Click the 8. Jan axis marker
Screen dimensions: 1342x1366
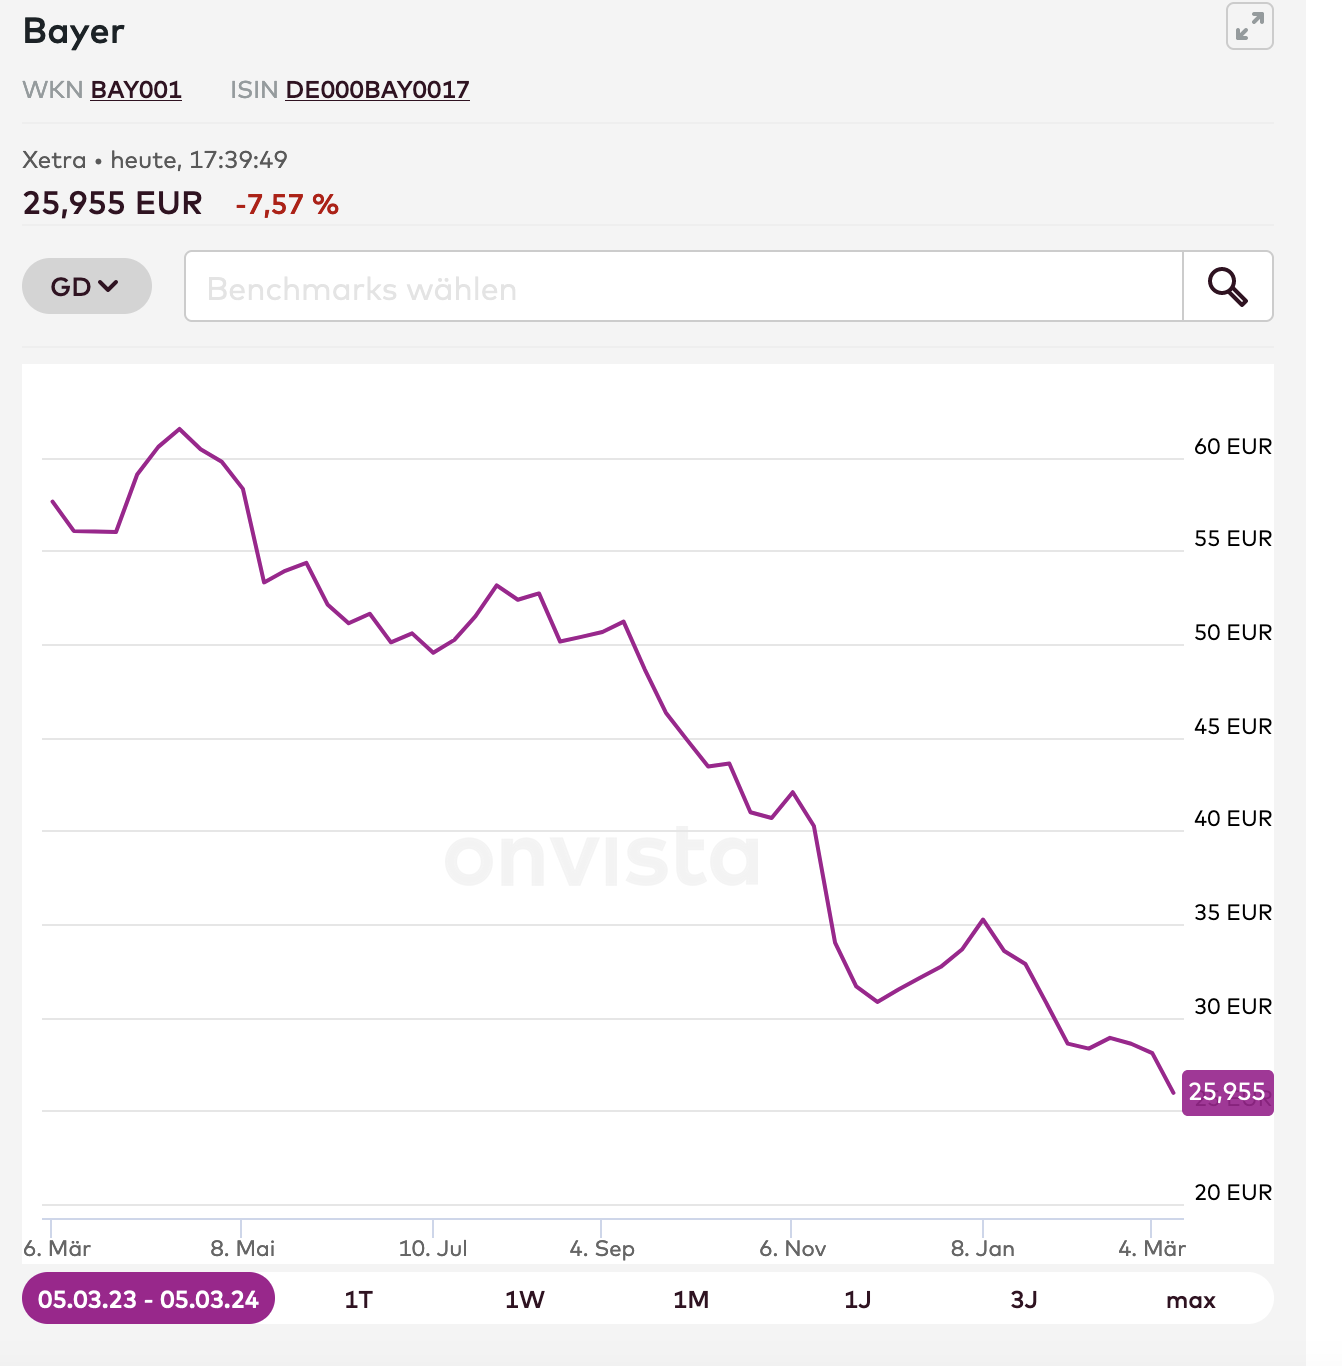983,1248
